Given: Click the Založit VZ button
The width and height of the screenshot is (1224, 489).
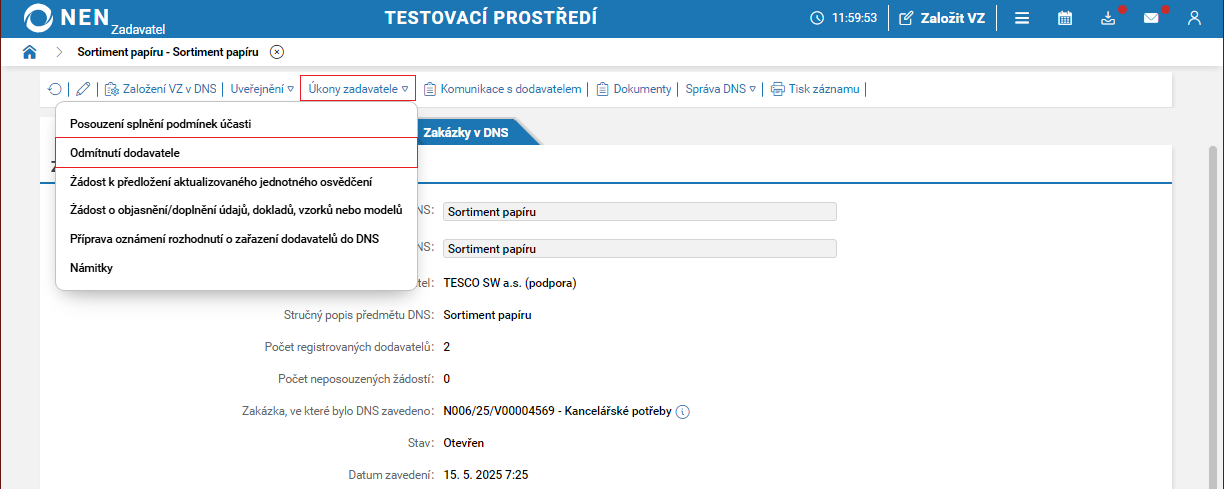Looking at the screenshot, I should coord(943,18).
